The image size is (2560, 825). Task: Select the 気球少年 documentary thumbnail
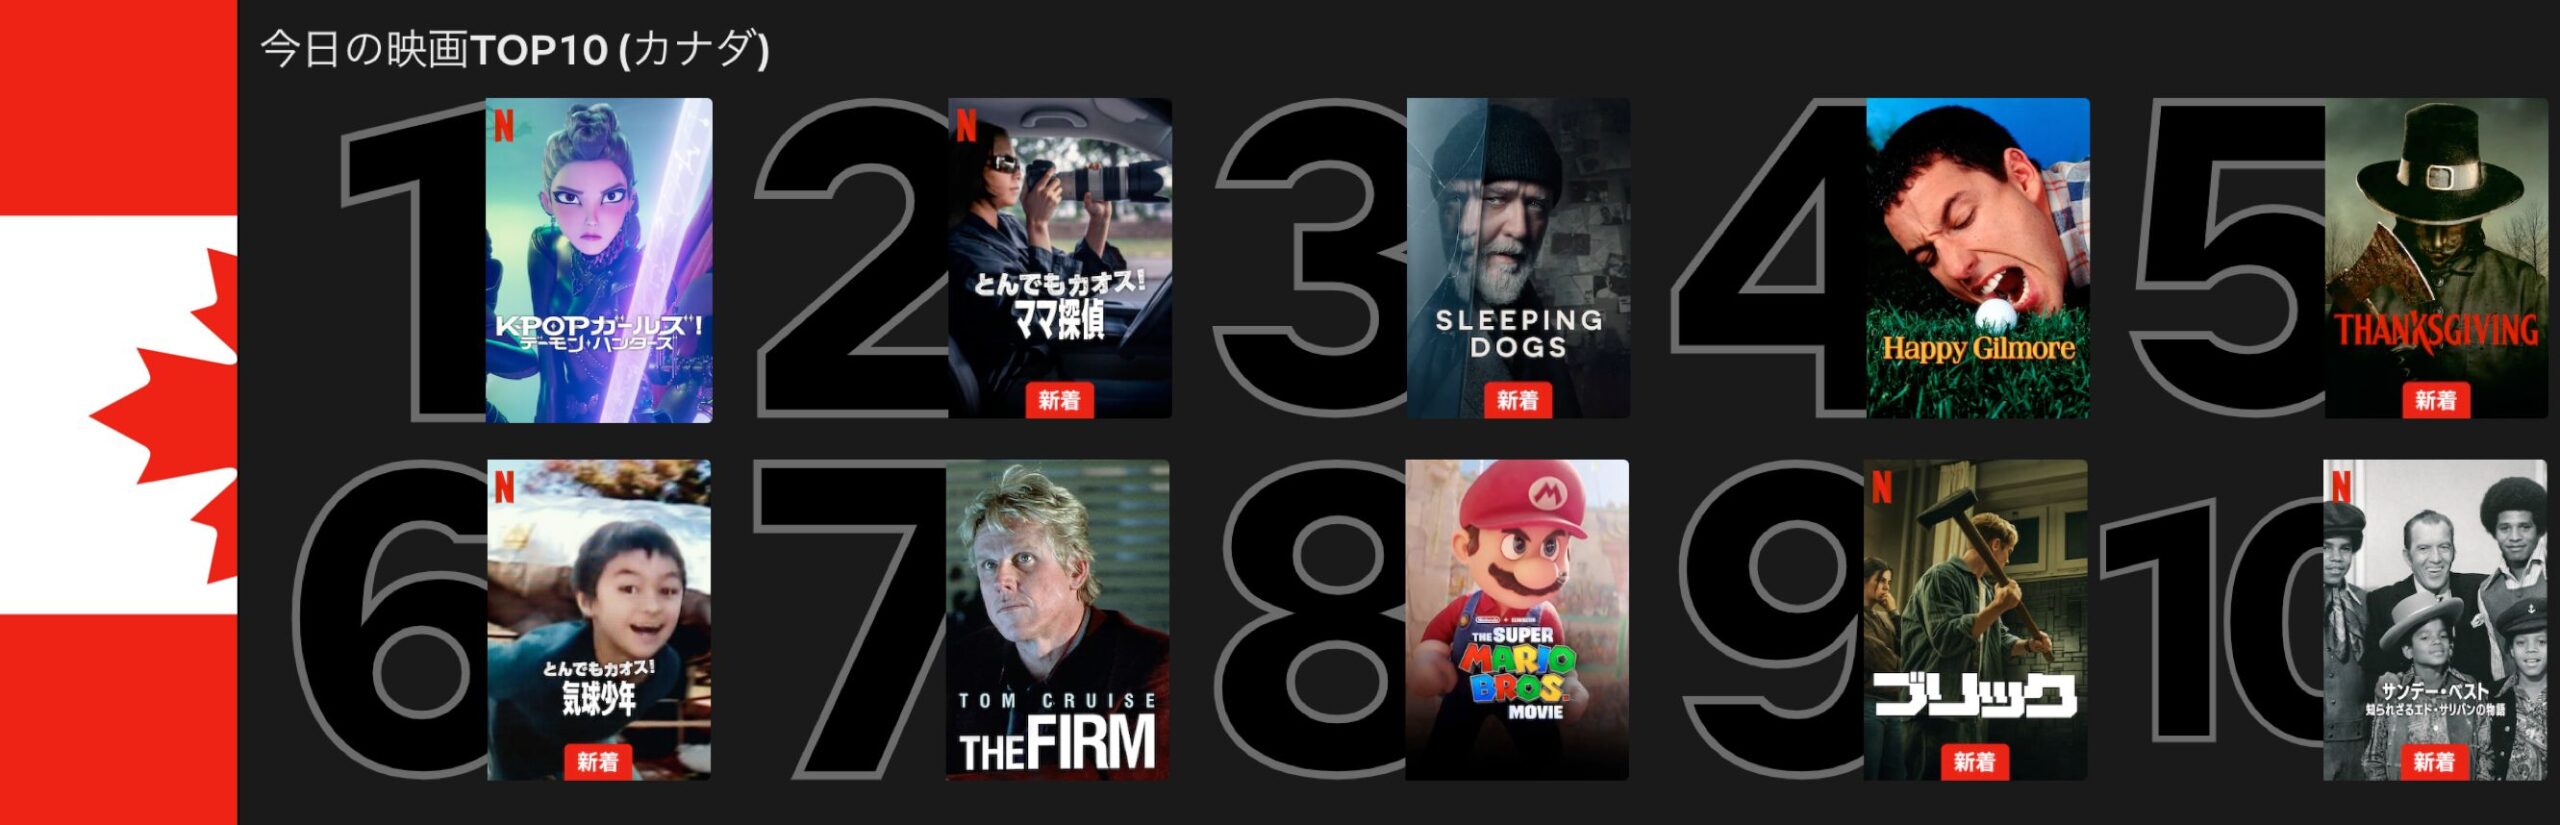[x=599, y=620]
